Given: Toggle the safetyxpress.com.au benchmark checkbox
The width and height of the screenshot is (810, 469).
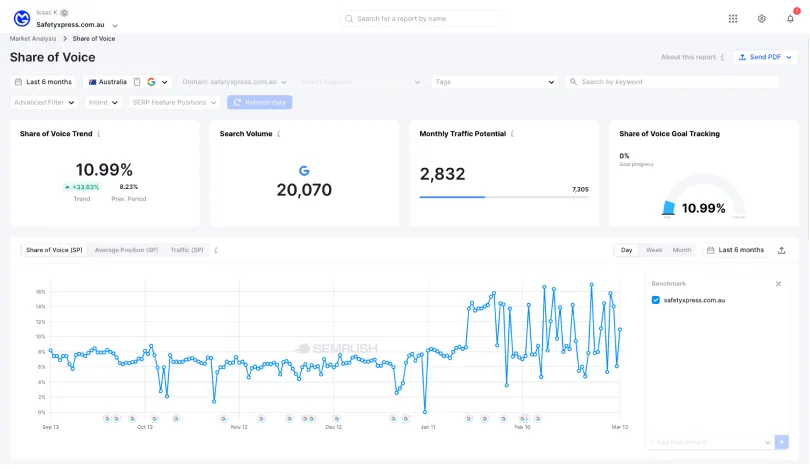Looking at the screenshot, I should (656, 300).
